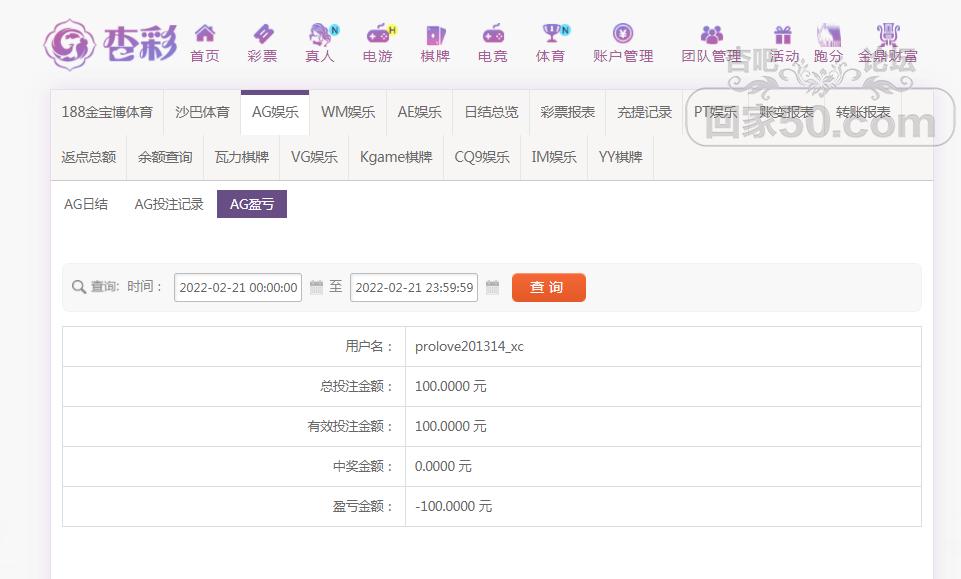Click the magnifier search icon beside 查询

tap(78, 287)
